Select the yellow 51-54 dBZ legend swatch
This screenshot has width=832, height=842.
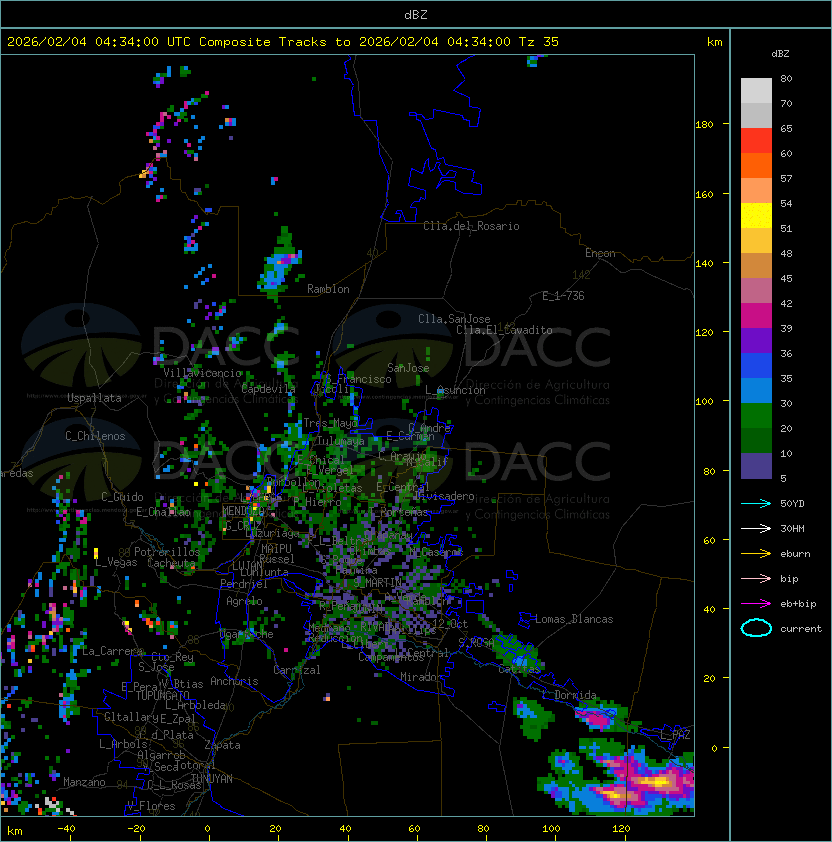pyautogui.click(x=756, y=215)
